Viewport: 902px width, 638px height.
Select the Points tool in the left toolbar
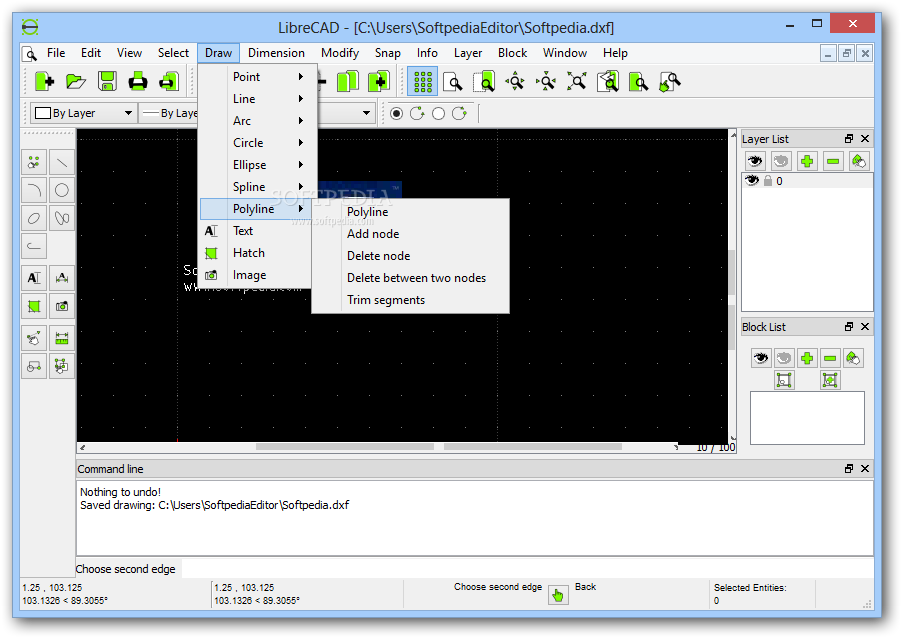[34, 162]
